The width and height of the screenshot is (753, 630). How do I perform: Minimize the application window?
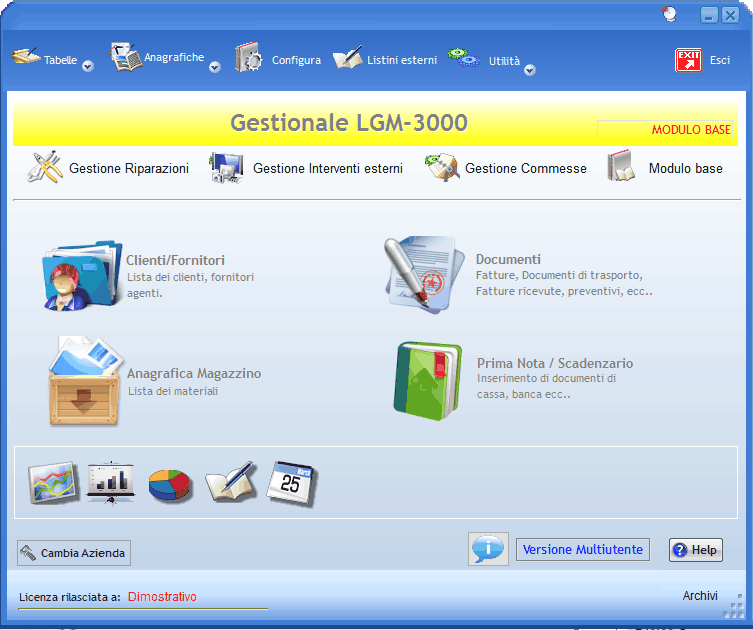(x=709, y=15)
